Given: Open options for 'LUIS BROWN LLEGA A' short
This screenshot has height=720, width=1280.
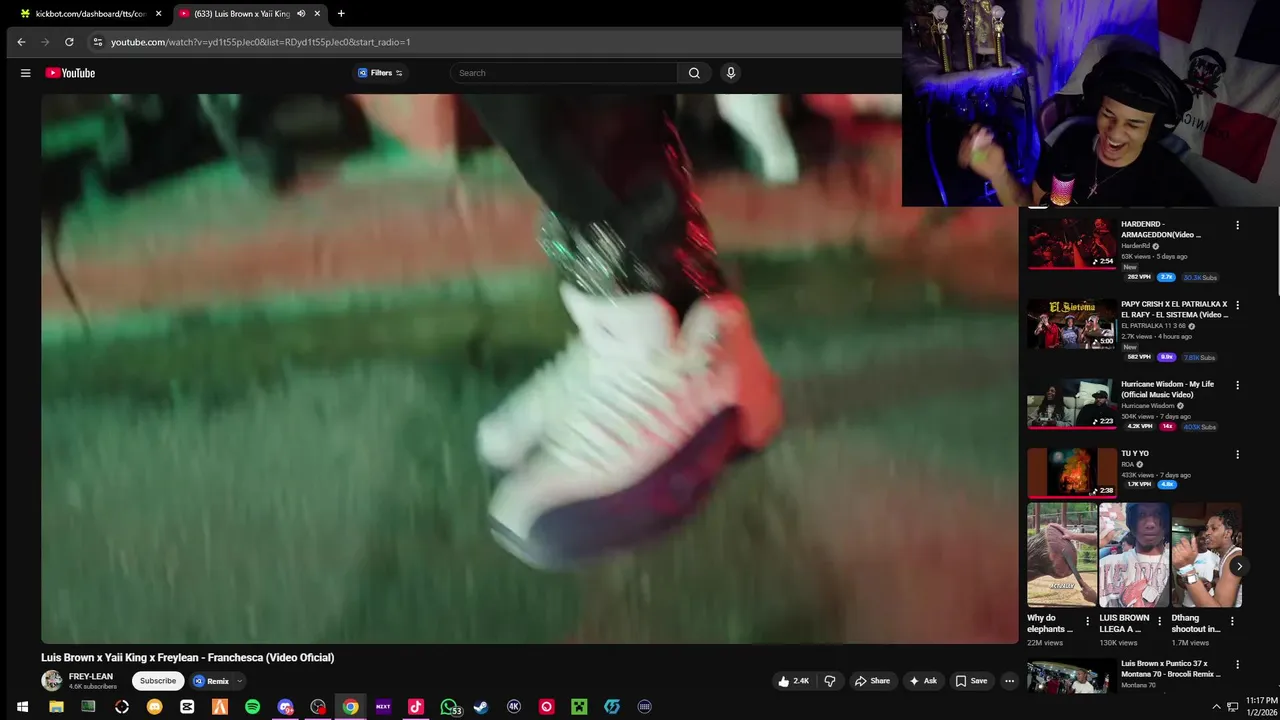Looking at the screenshot, I should pyautogui.click(x=1160, y=621).
